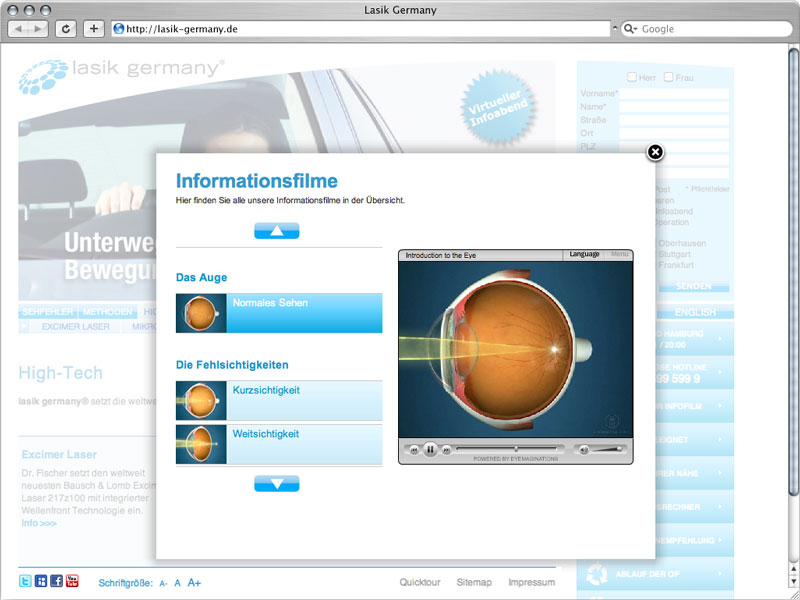Open the Twitter icon in the footer
This screenshot has width=800, height=600.
click(25, 581)
